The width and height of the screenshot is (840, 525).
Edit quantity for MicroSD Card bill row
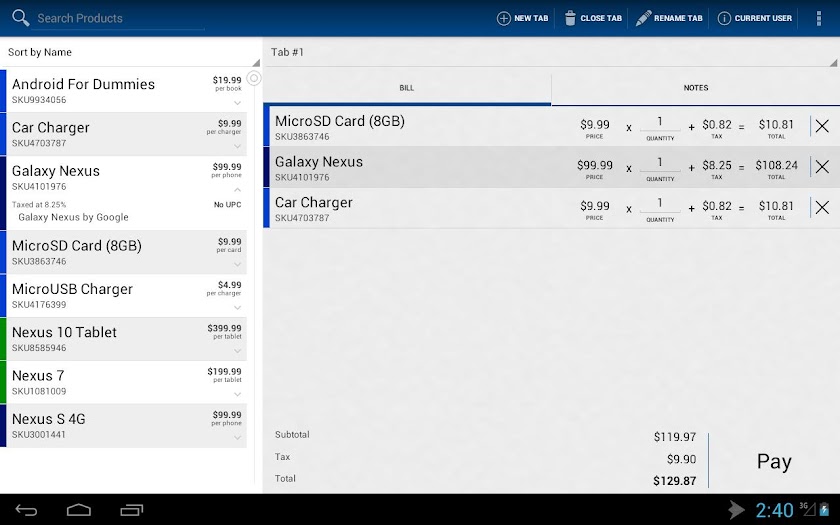click(660, 123)
